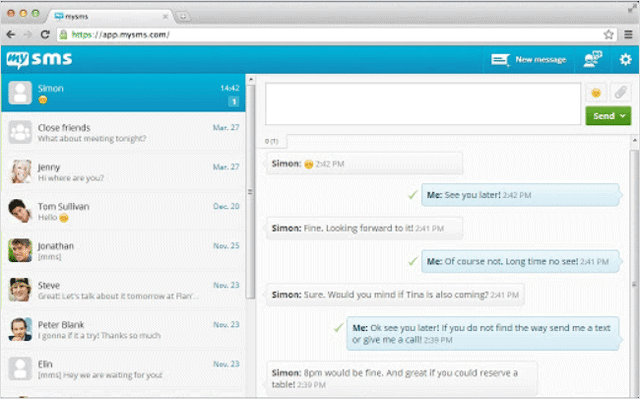The height and width of the screenshot is (399, 640).
Task: Bookmark the page with the star icon
Action: 608,35
